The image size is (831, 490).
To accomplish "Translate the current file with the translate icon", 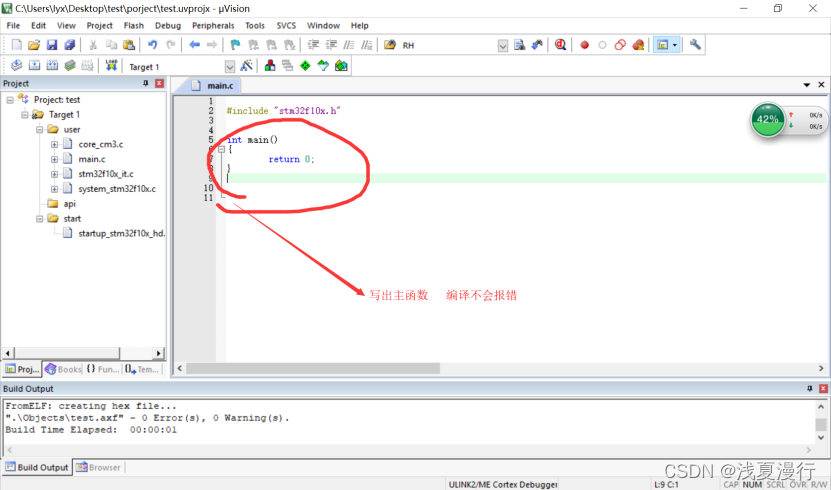I will coord(16,66).
